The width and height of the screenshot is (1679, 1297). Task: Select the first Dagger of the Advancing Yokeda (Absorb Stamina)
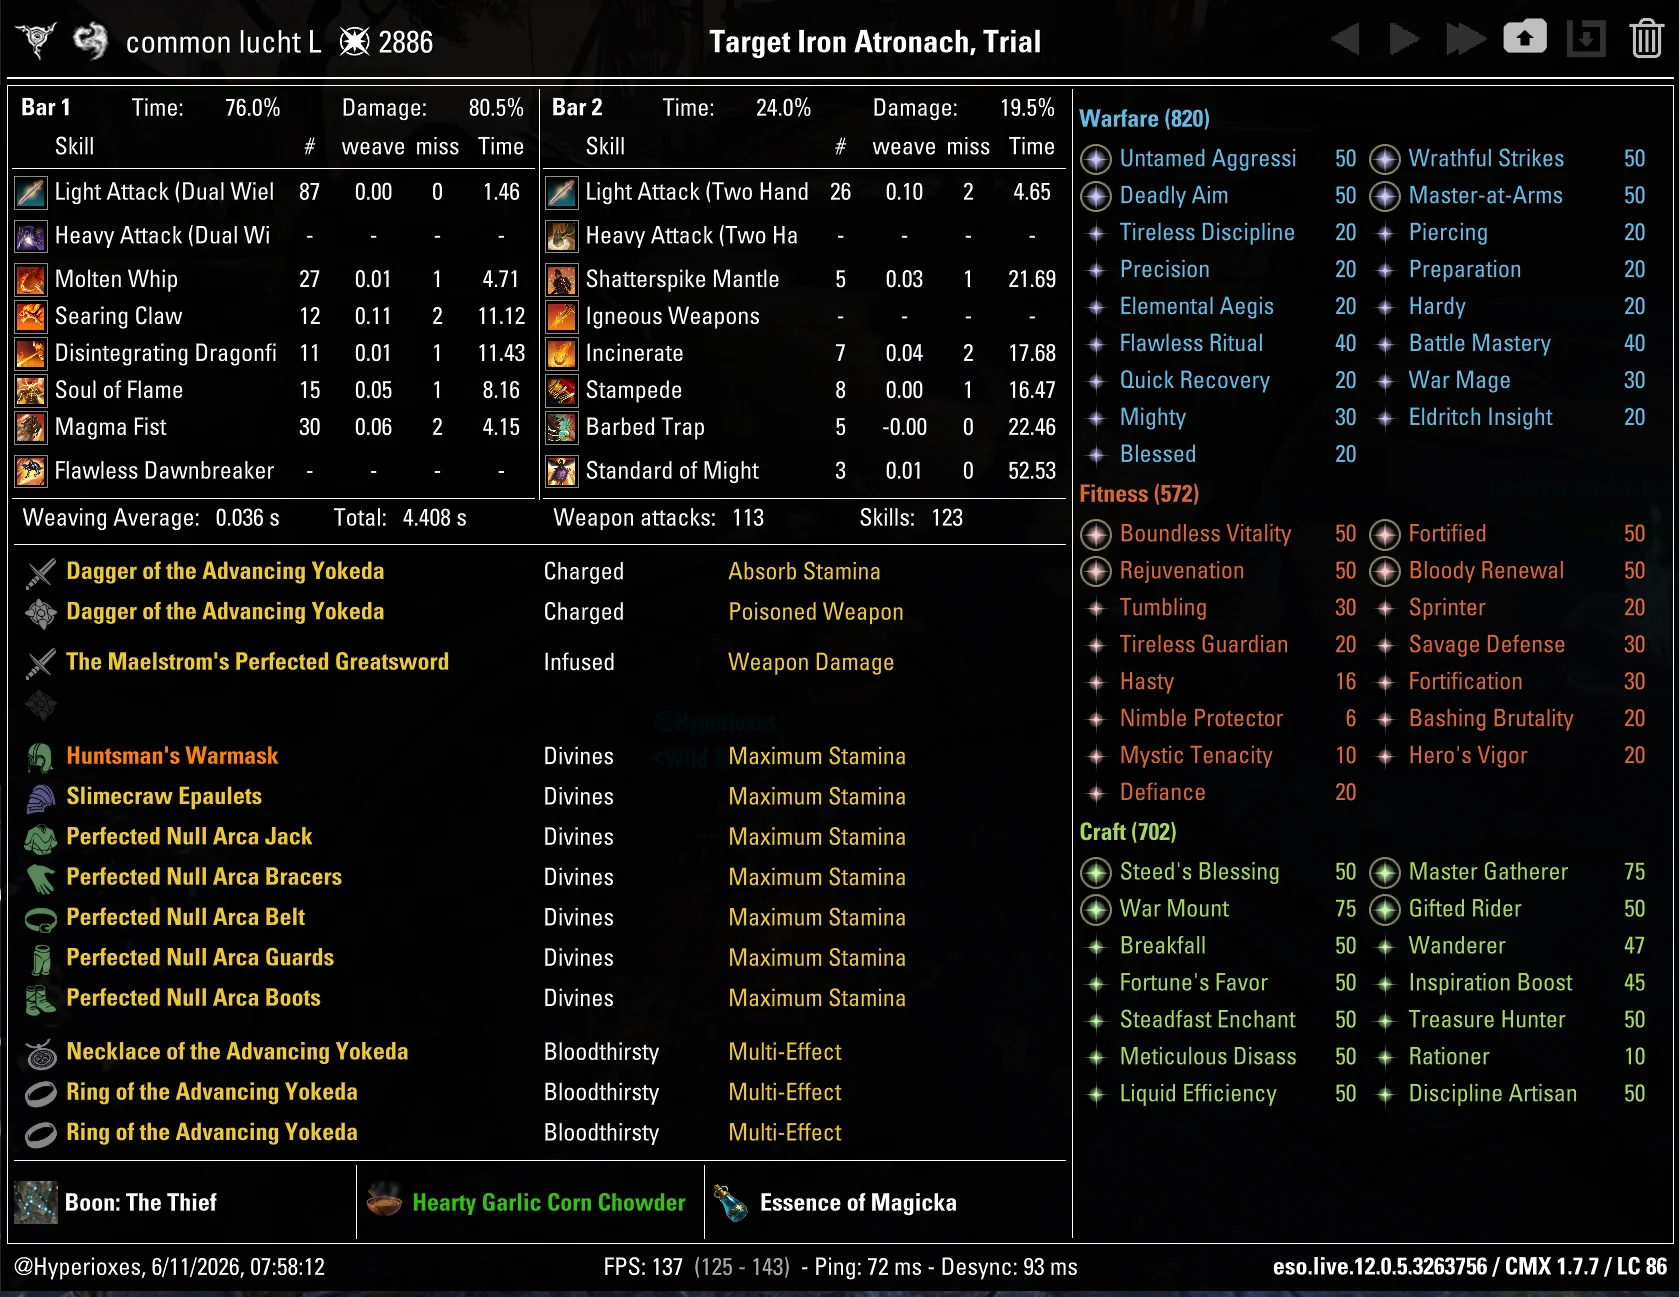point(225,571)
